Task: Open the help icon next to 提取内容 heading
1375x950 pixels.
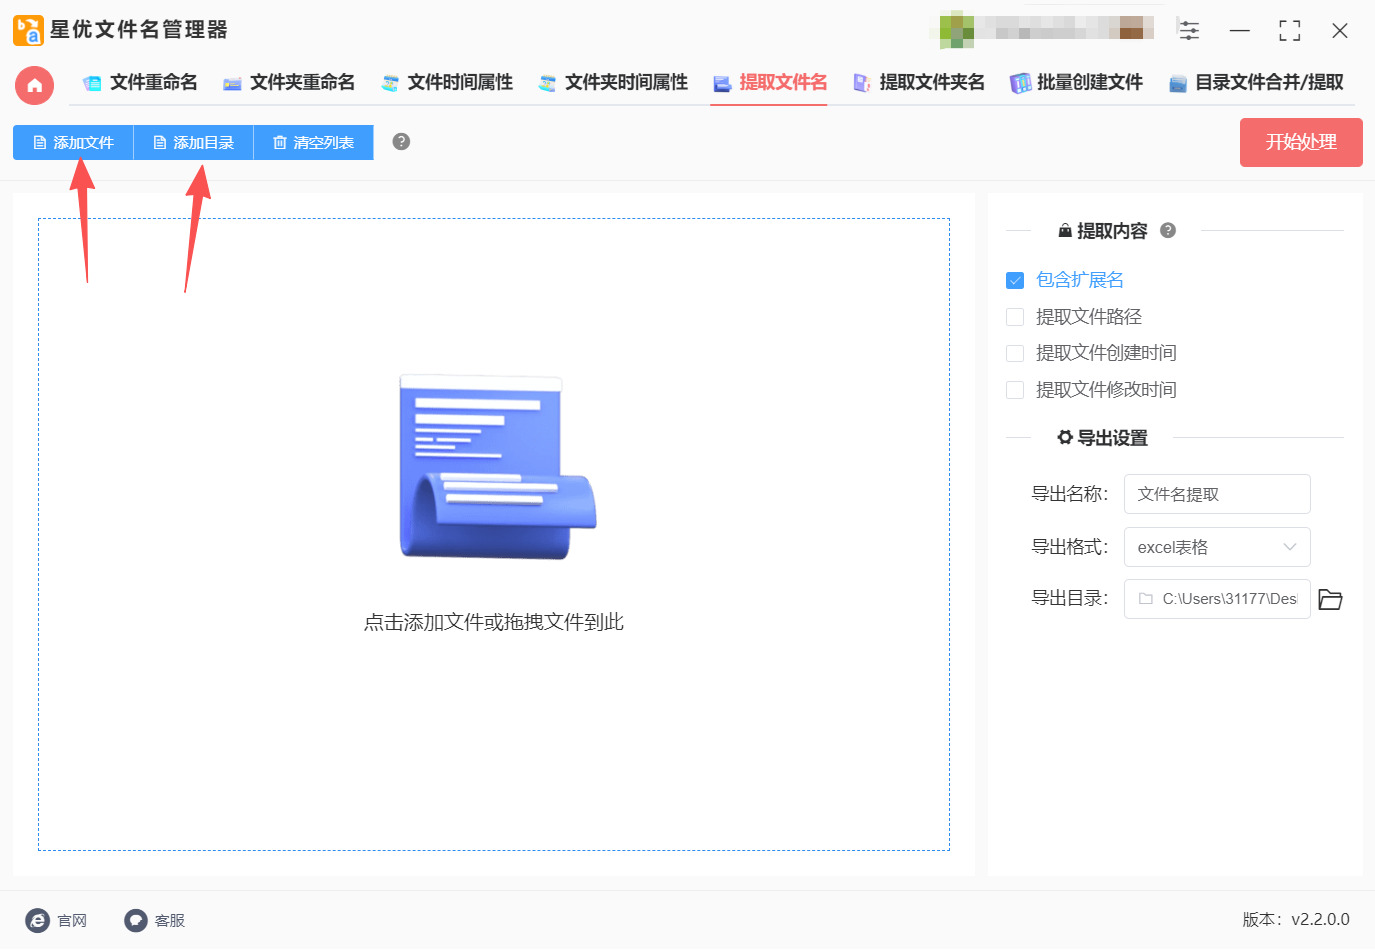Action: point(1167,230)
